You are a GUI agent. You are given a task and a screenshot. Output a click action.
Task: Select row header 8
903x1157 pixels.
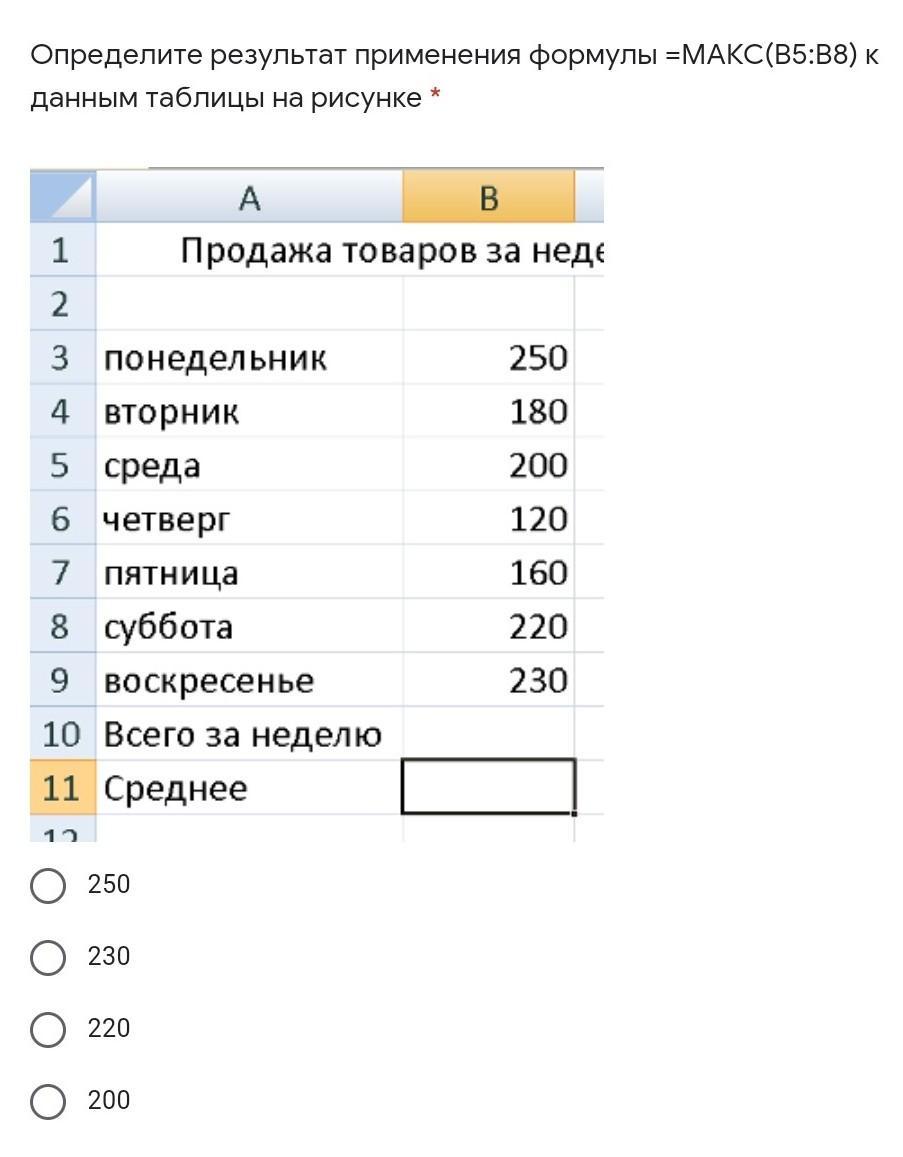[x=61, y=627]
